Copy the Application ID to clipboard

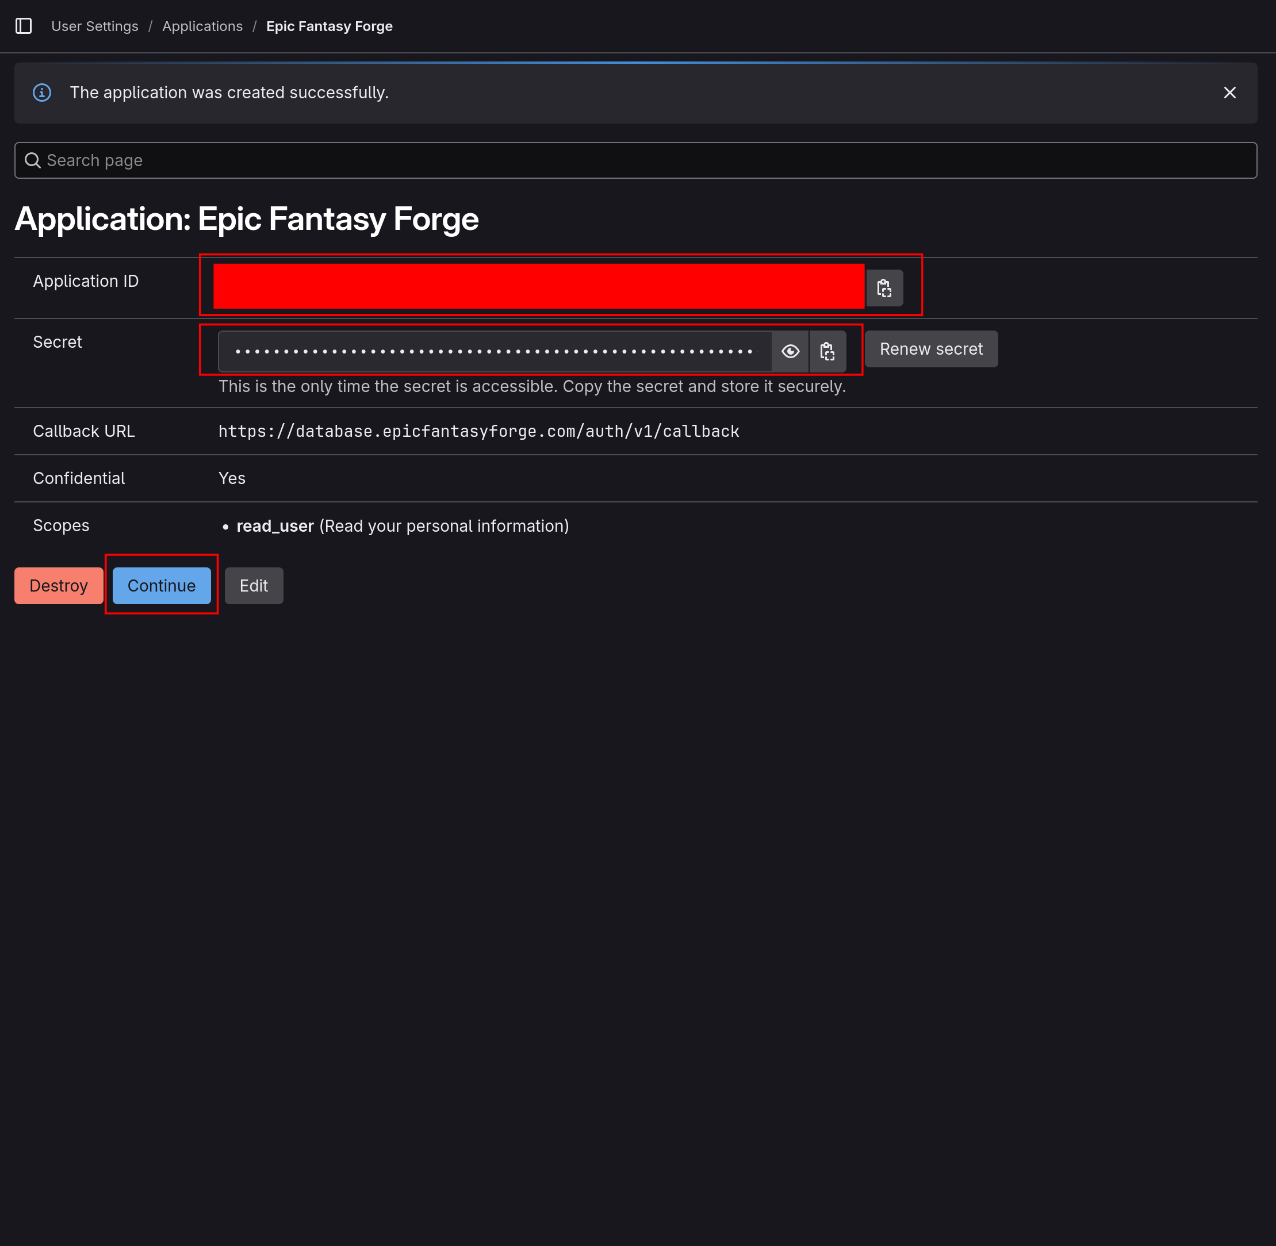pos(884,287)
